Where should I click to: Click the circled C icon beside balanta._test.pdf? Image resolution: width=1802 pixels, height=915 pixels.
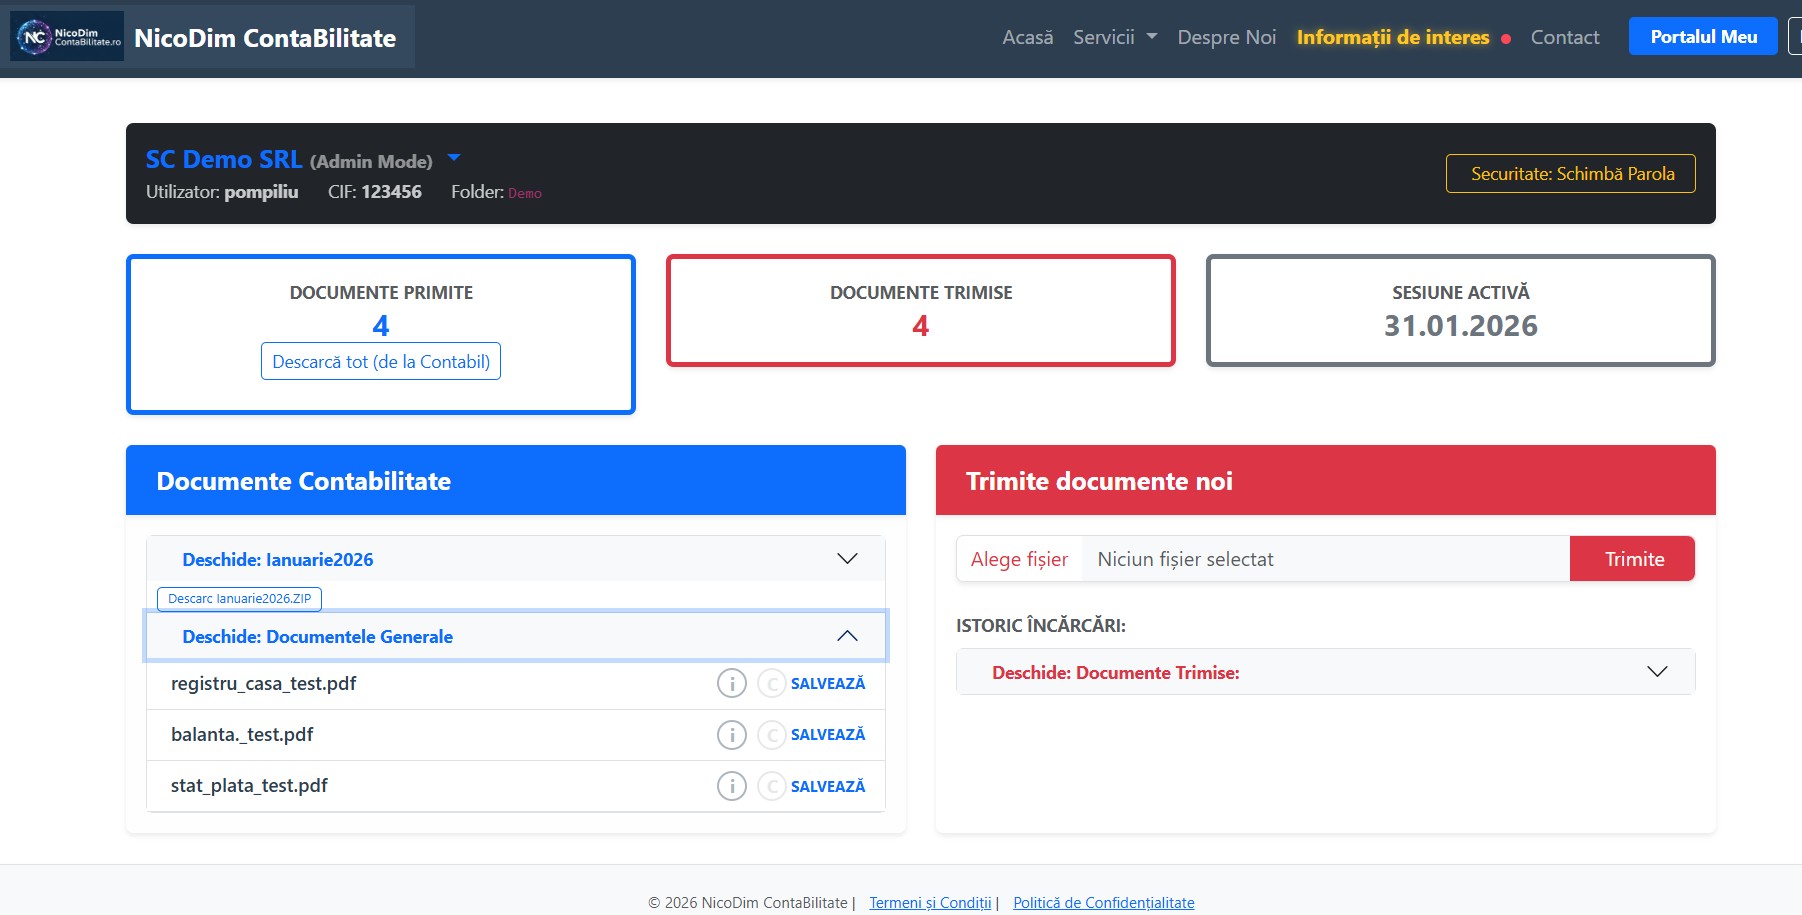(771, 735)
